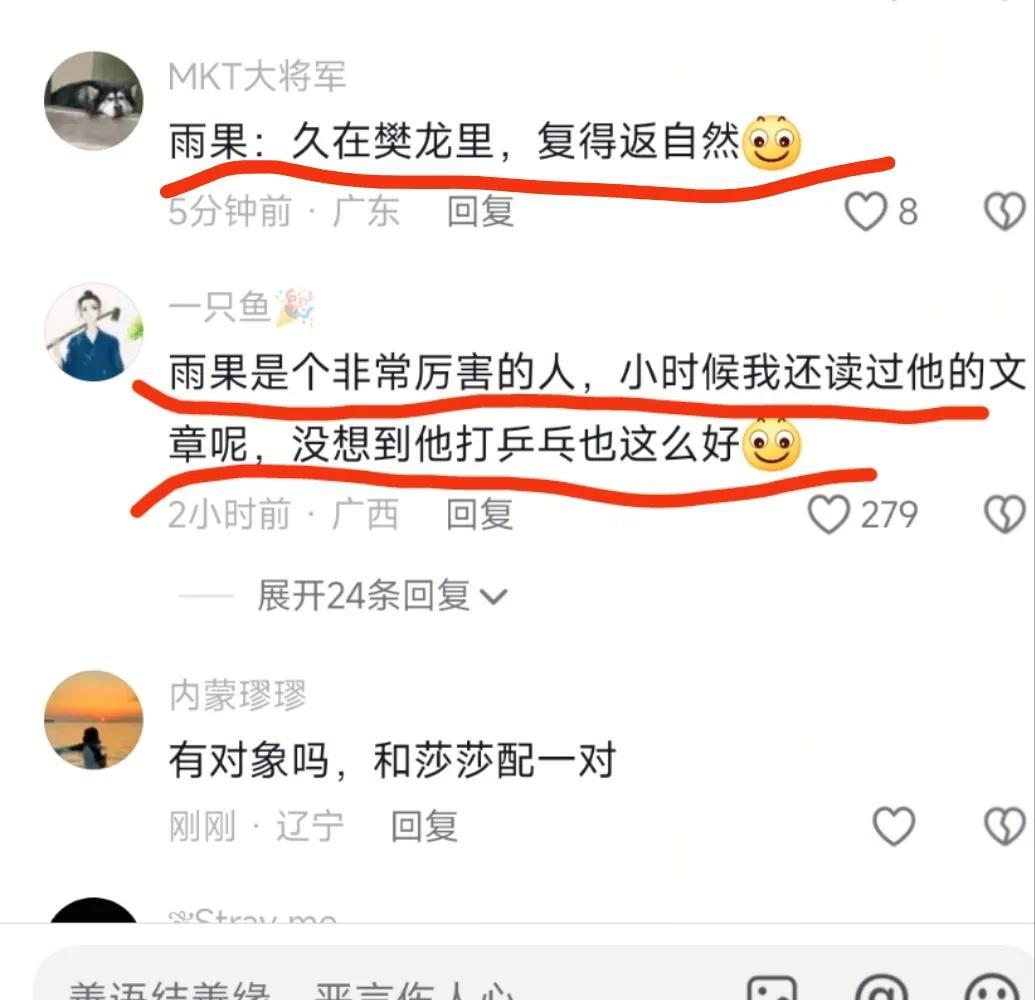Reply to MKT大将军 comment via 回复
Viewport: 1035px width, 1000px height.
coord(481,211)
